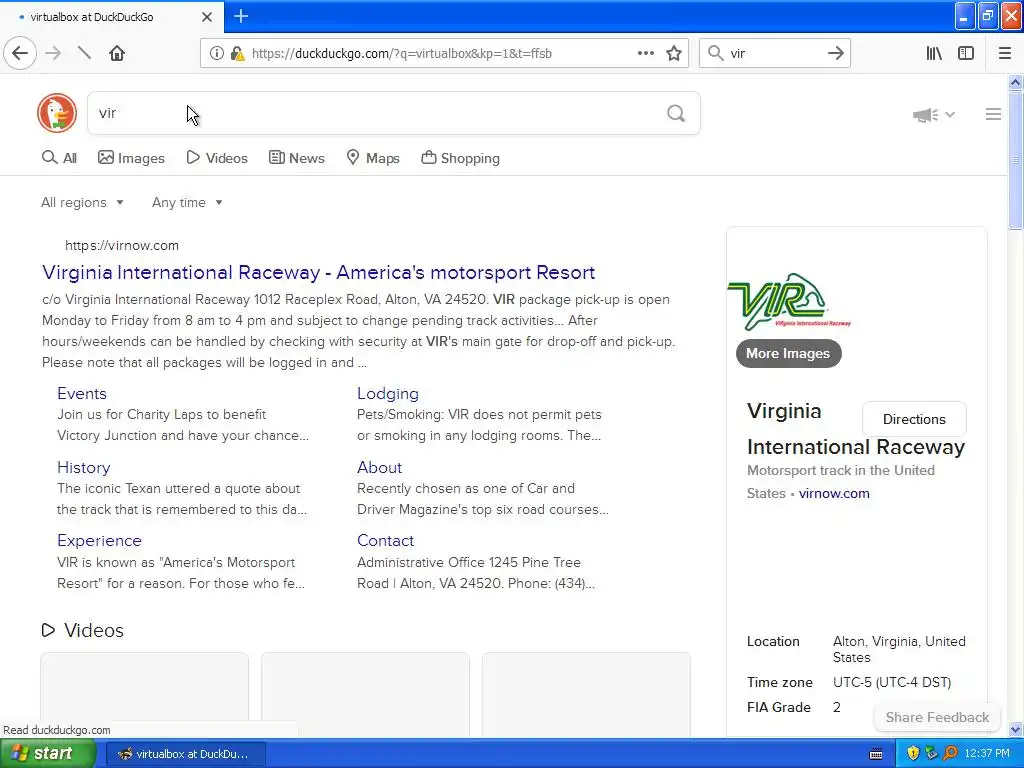Toggle the sidebar view icon
The height and width of the screenshot is (768, 1024).
point(966,54)
